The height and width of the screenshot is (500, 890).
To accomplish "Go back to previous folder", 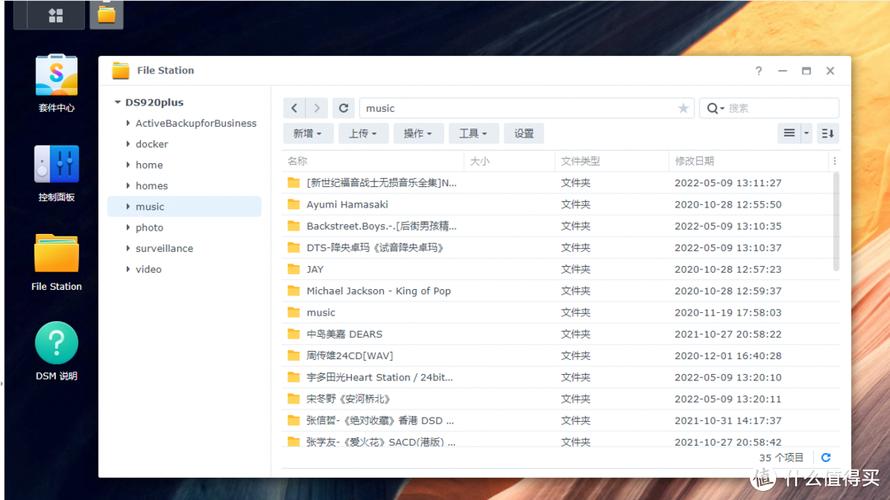I will click(x=294, y=108).
